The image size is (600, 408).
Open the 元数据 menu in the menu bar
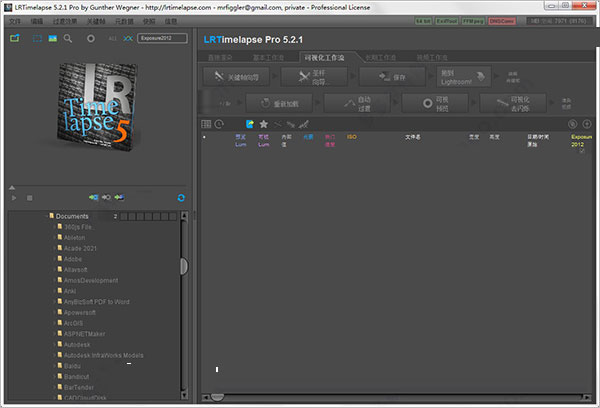point(124,21)
